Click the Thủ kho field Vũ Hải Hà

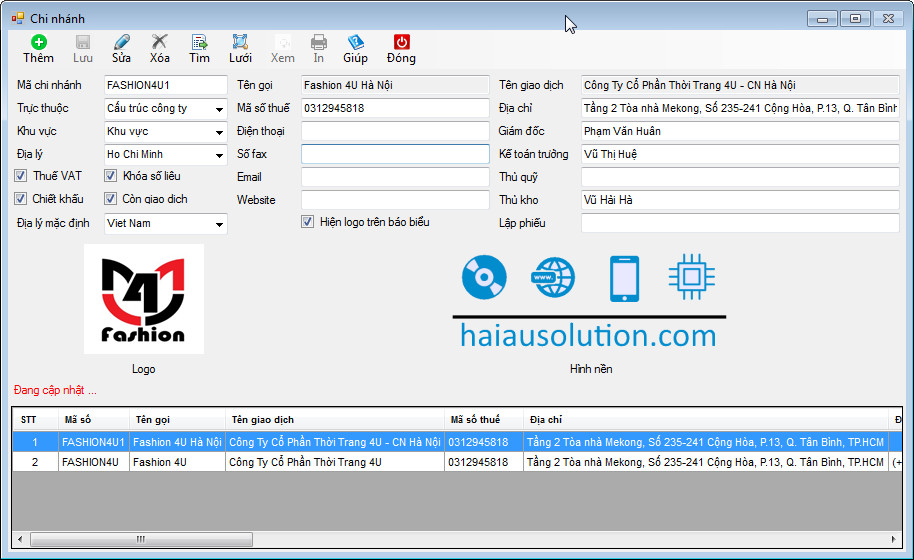tap(740, 200)
